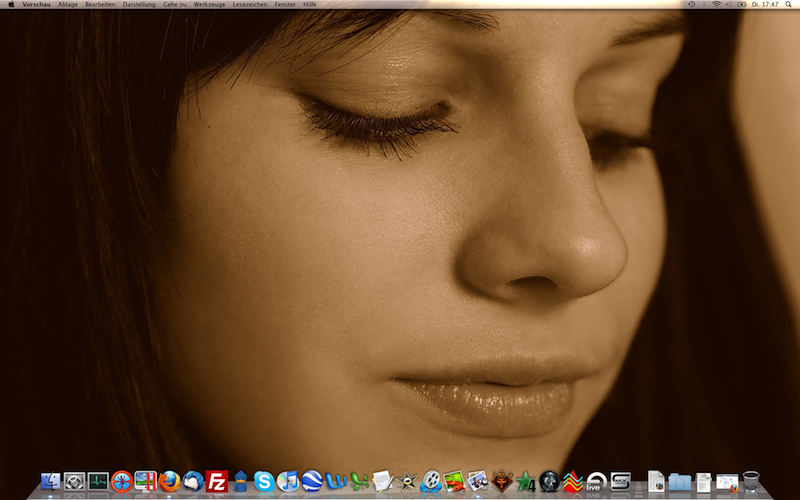Open Skype from the dock
The height and width of the screenshot is (500, 800).
point(264,481)
